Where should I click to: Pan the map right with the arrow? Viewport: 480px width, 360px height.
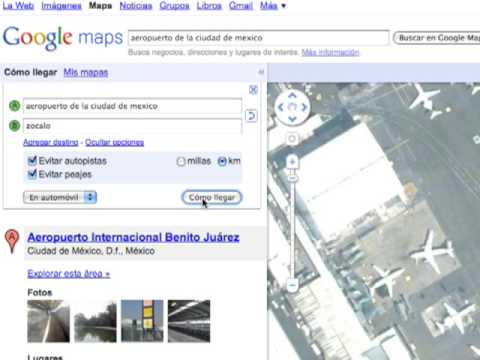[x=304, y=107]
